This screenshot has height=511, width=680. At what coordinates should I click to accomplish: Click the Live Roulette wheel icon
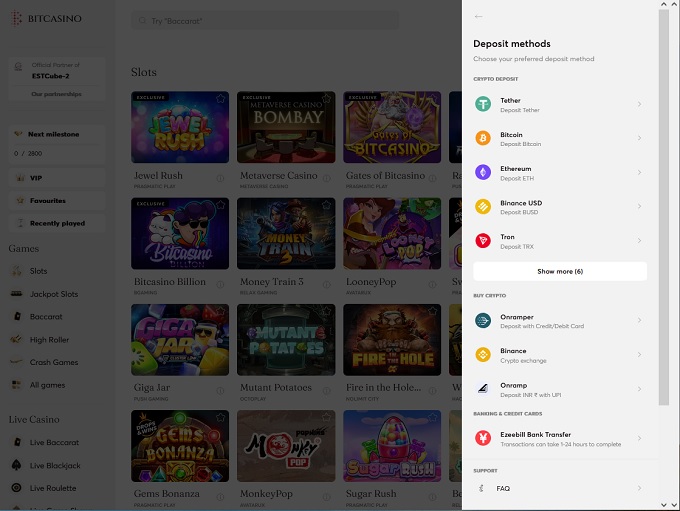tap(16, 488)
